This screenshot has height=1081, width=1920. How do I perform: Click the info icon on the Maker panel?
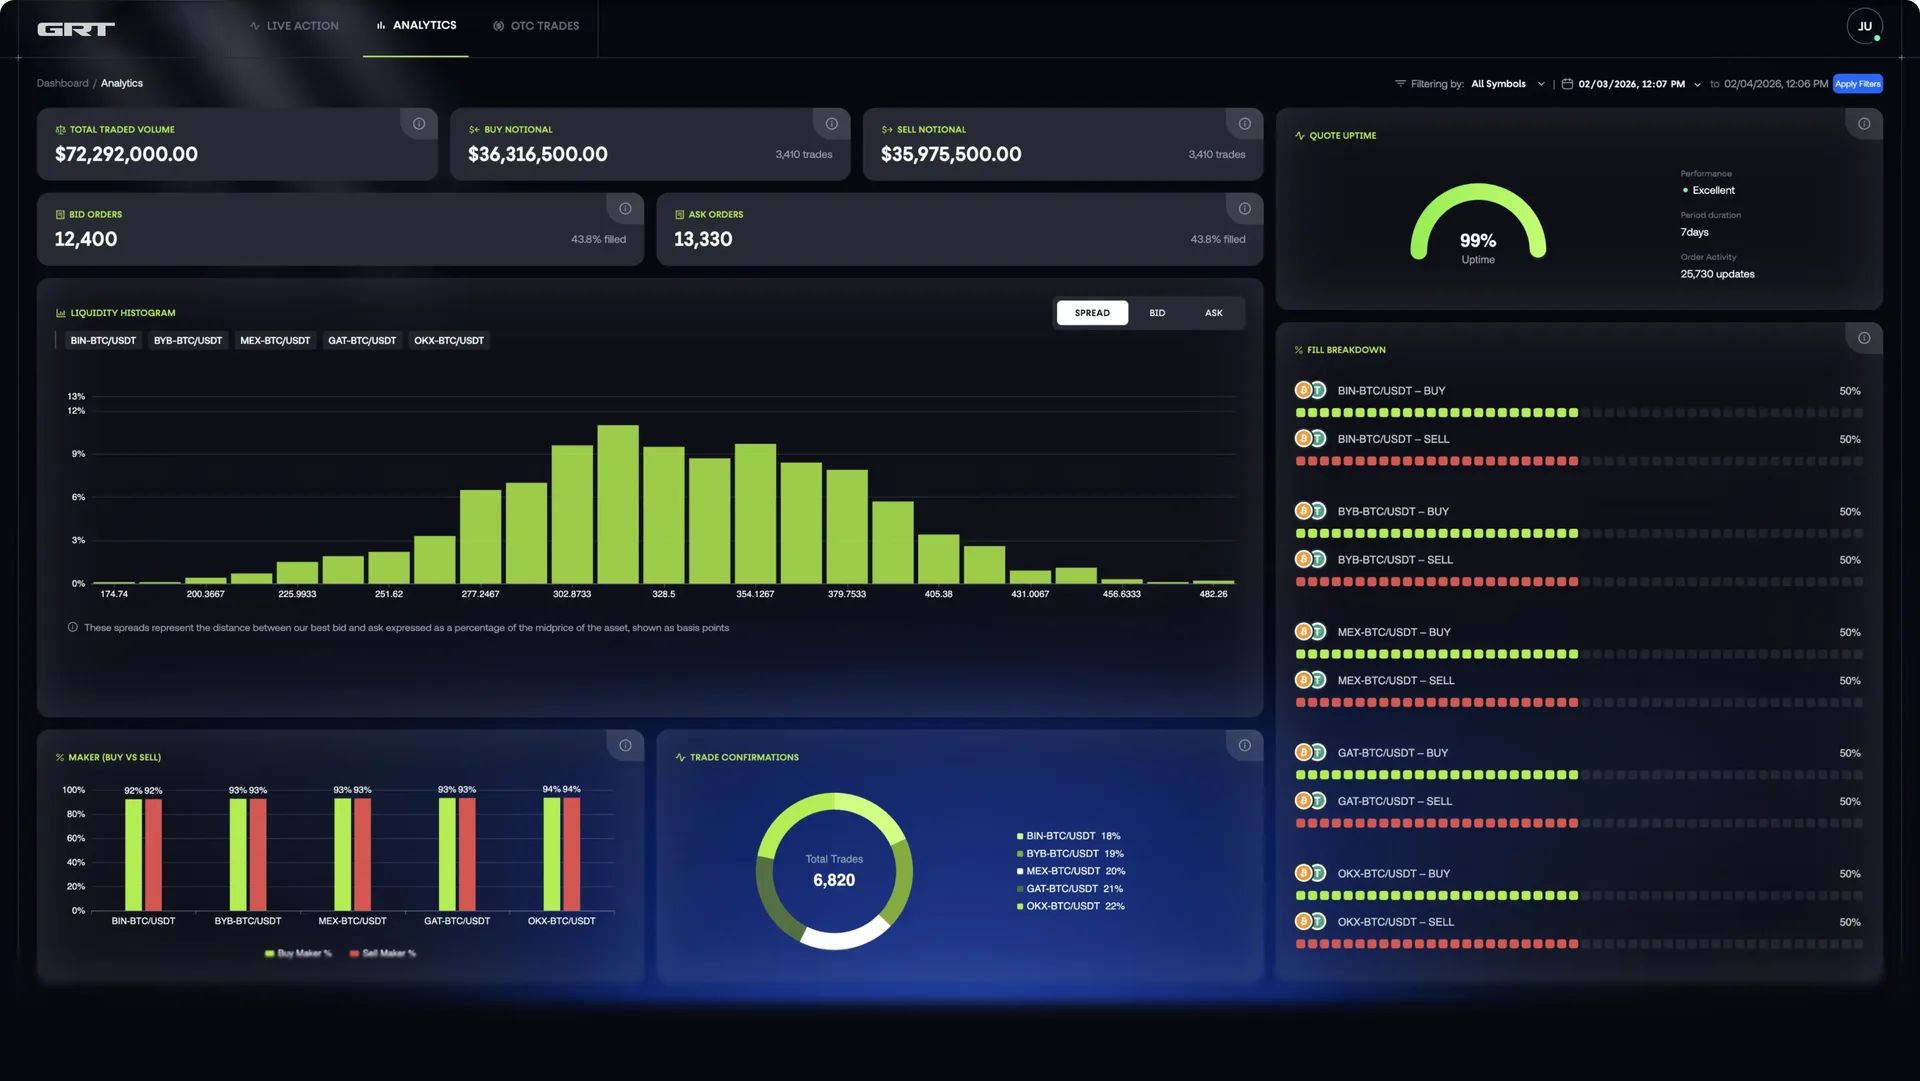click(625, 745)
